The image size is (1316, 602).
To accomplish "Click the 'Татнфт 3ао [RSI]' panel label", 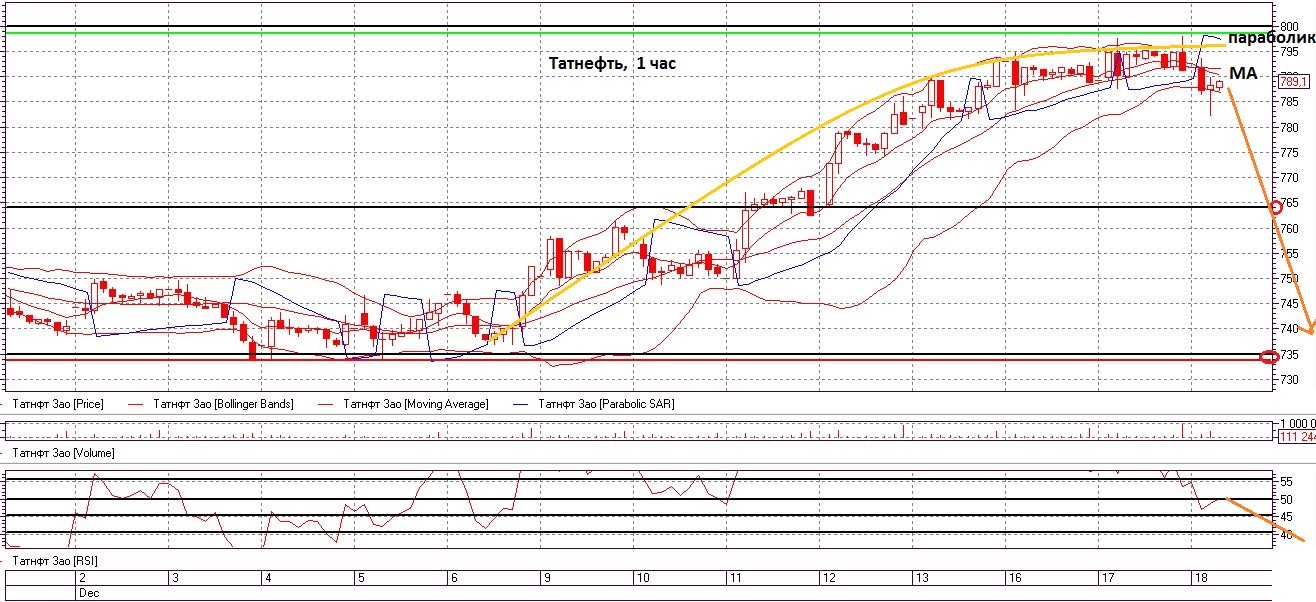I will (x=54, y=559).
